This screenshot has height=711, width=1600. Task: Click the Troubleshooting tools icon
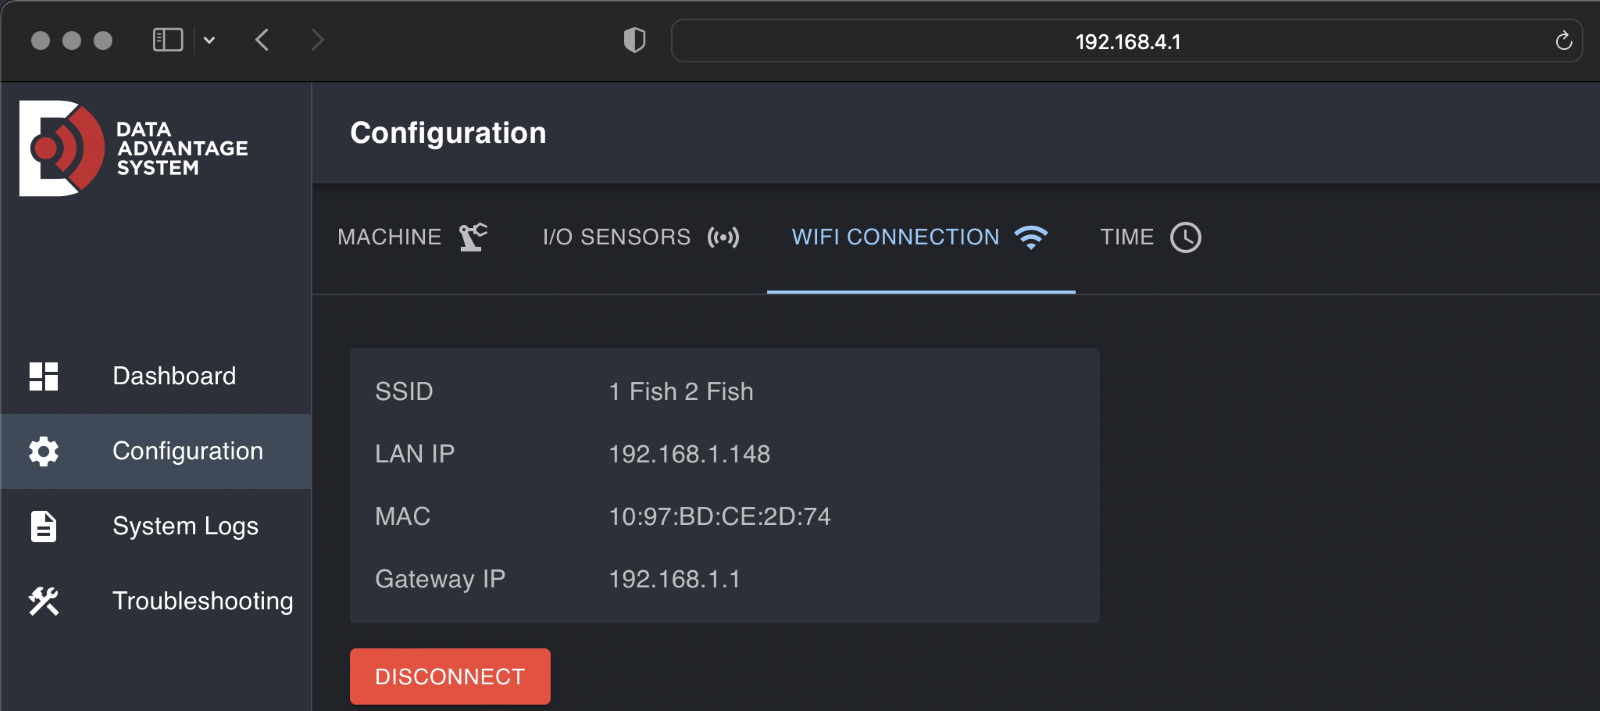coord(44,601)
